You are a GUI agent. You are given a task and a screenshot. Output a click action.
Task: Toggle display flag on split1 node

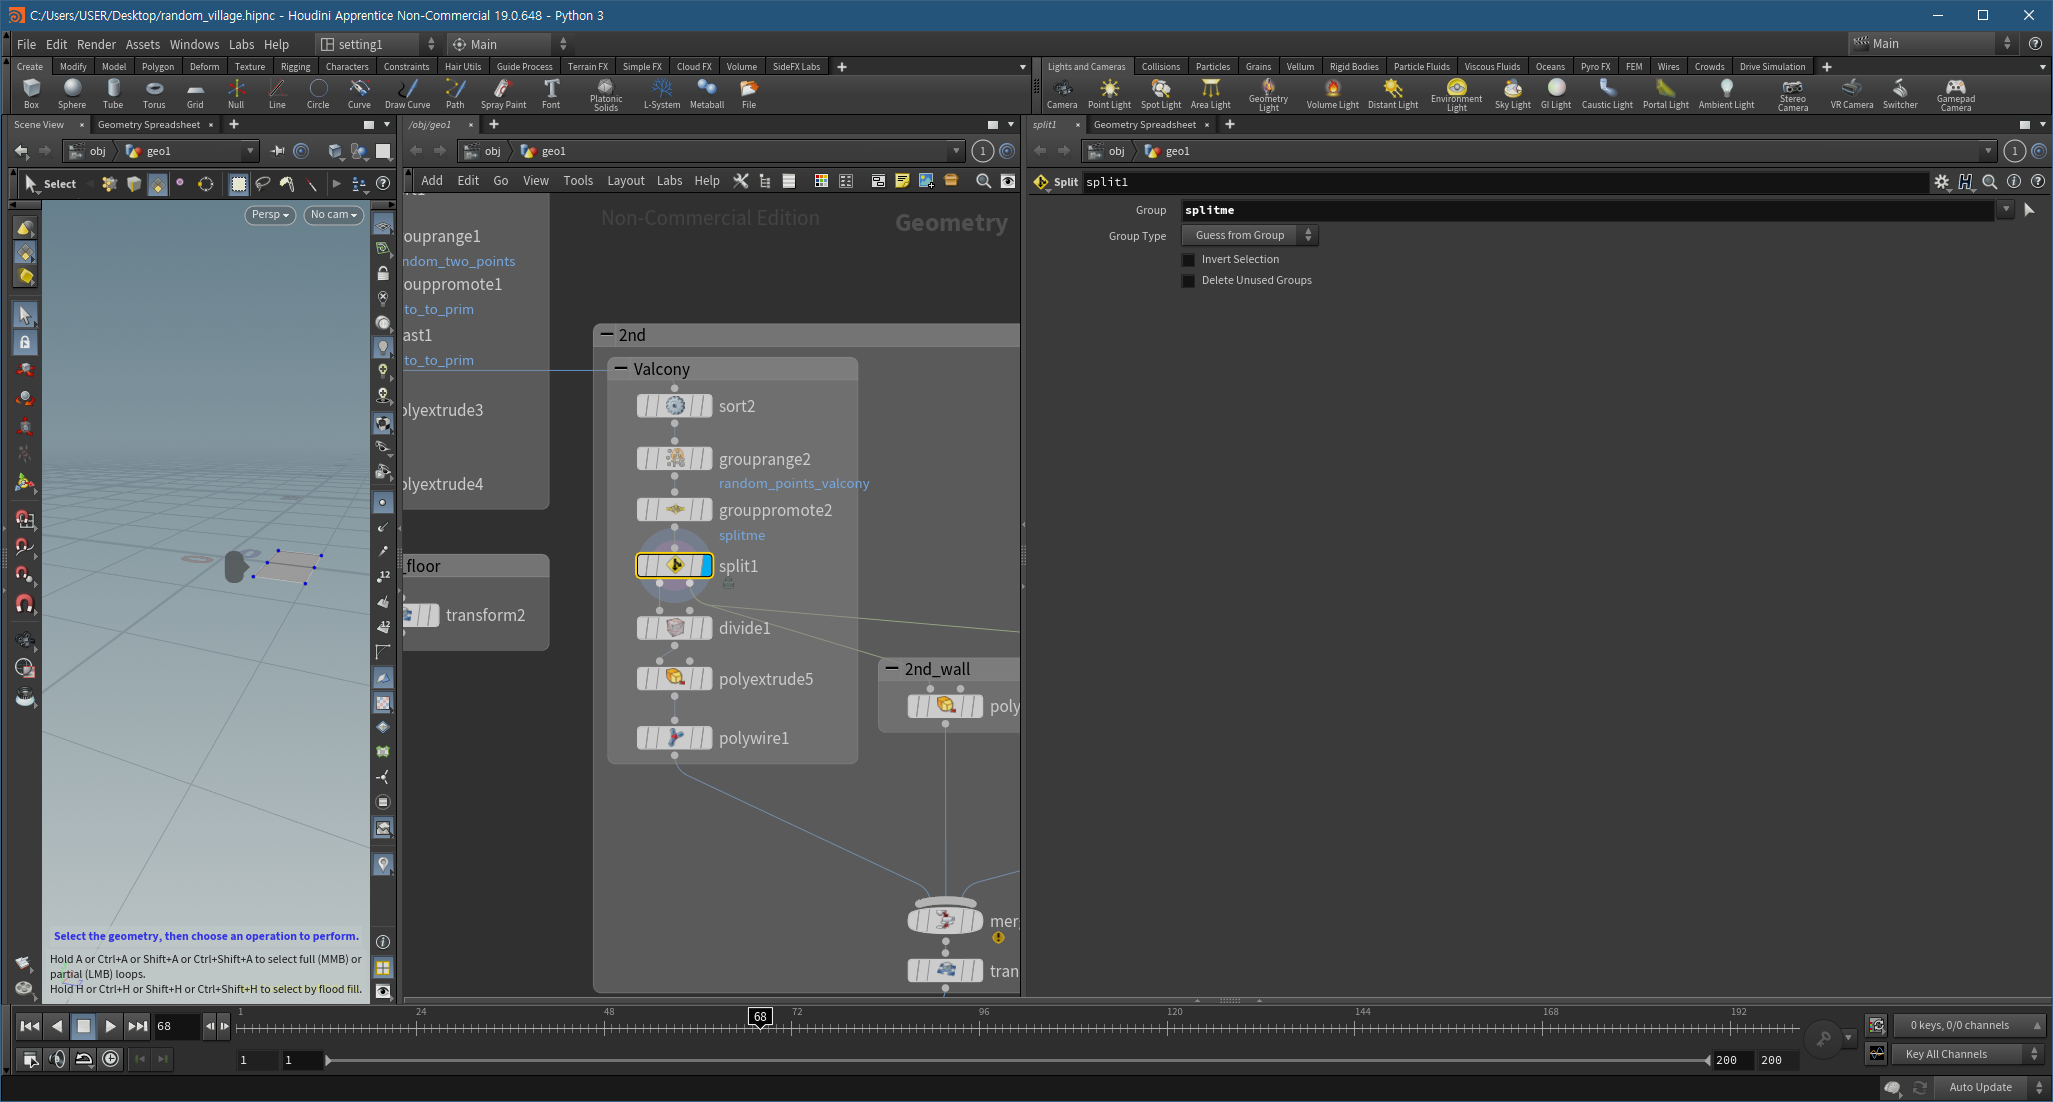point(707,566)
